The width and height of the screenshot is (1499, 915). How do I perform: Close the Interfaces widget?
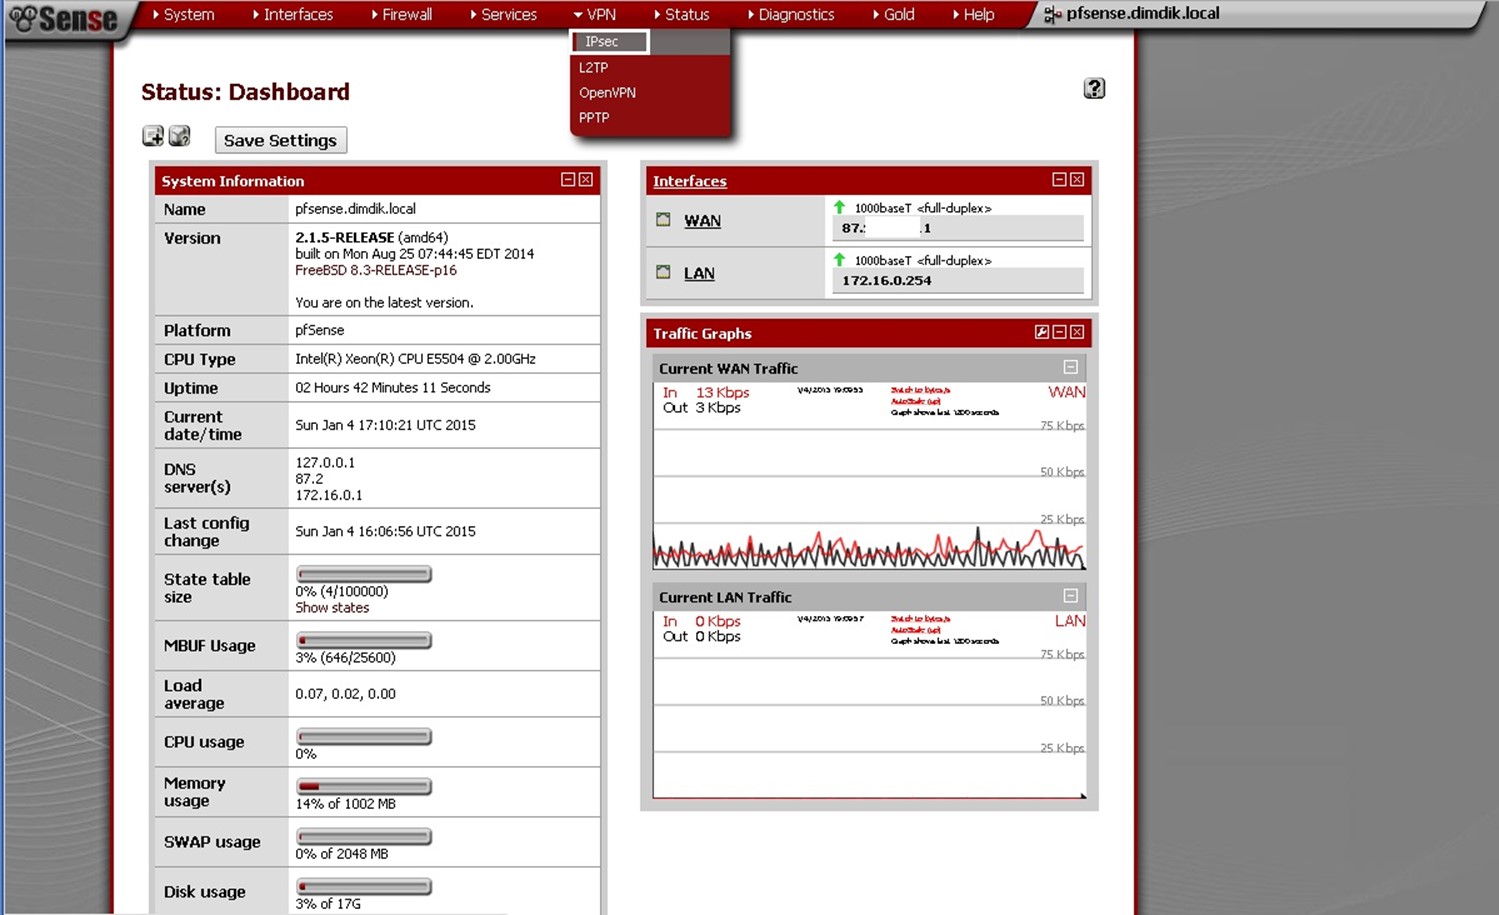[x=1077, y=180]
